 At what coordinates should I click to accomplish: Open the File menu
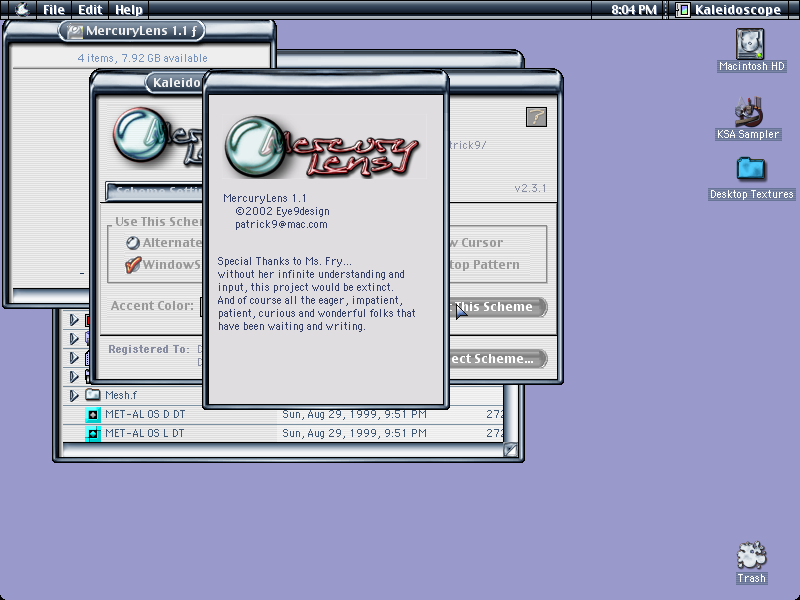pyautogui.click(x=54, y=10)
